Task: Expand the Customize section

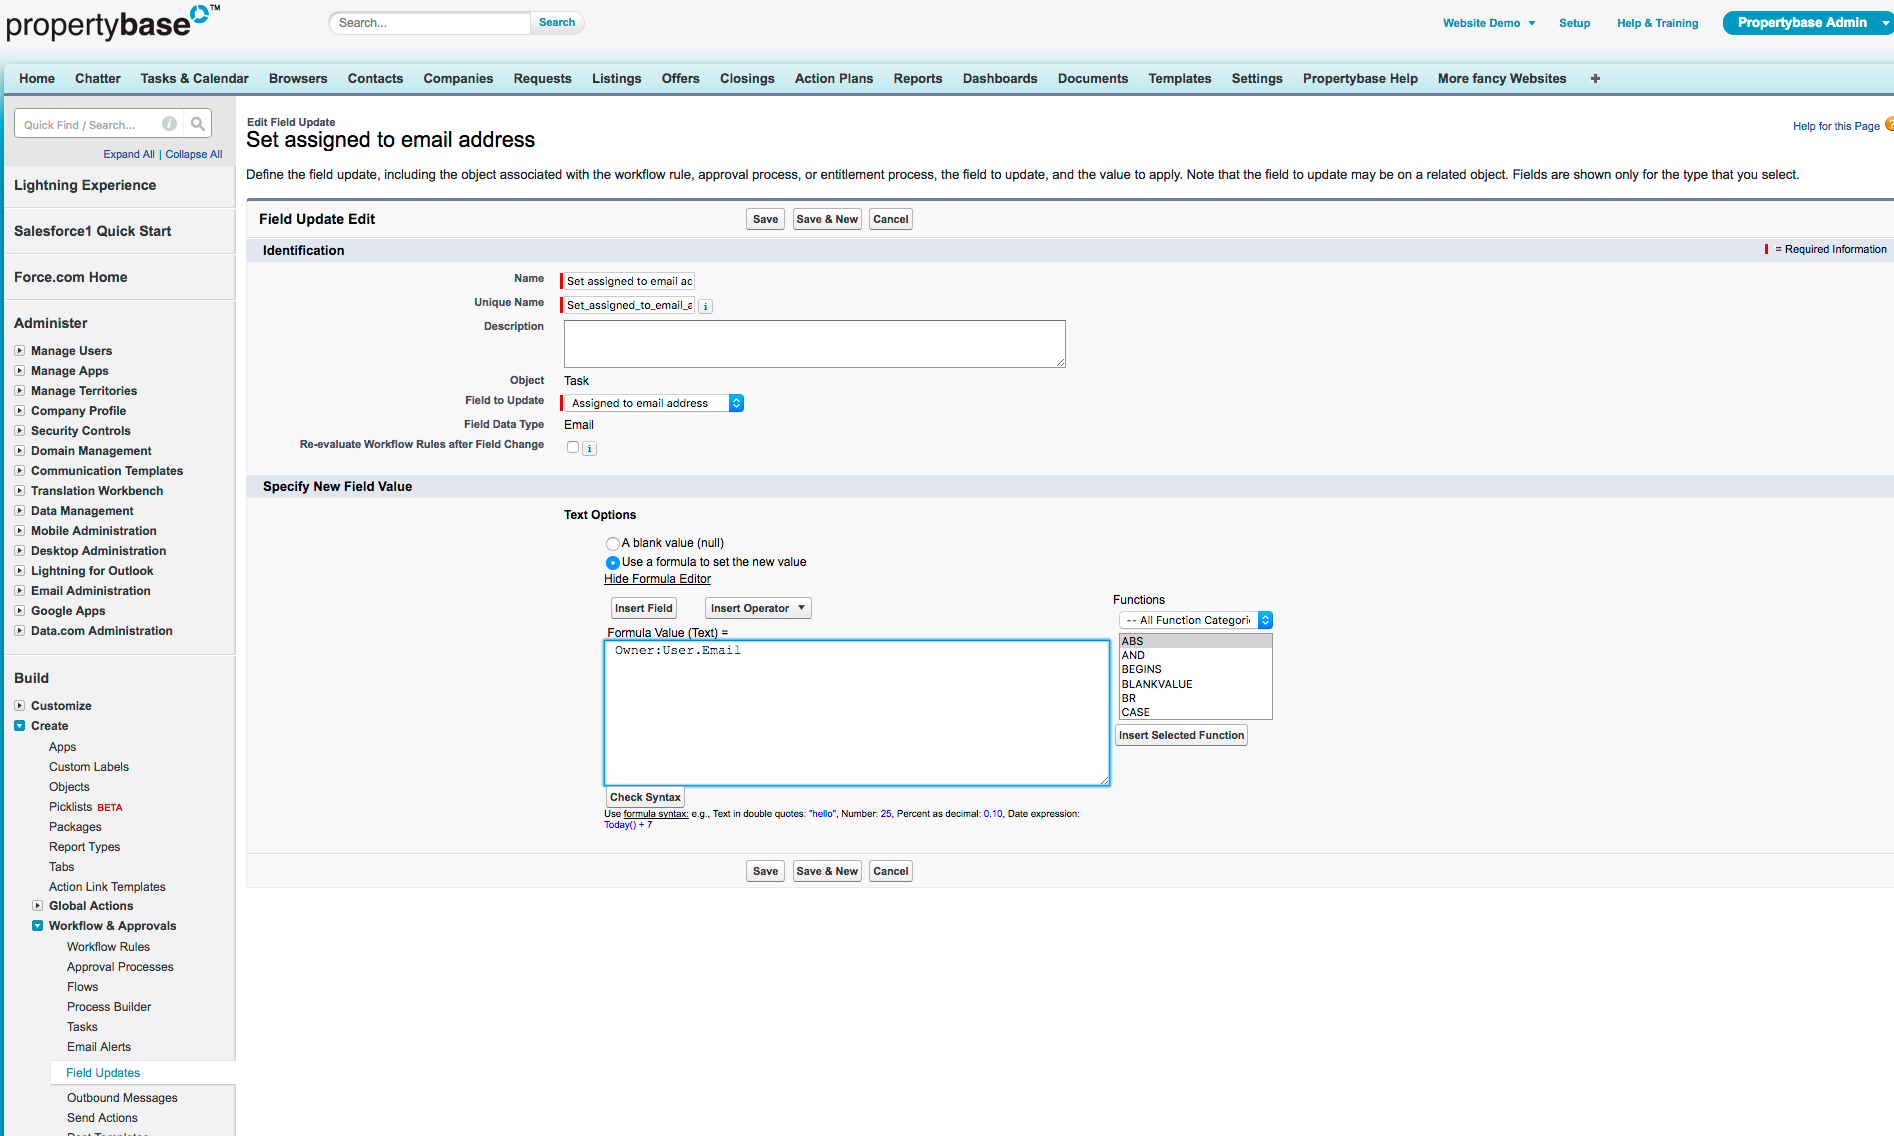Action: tap(19, 706)
